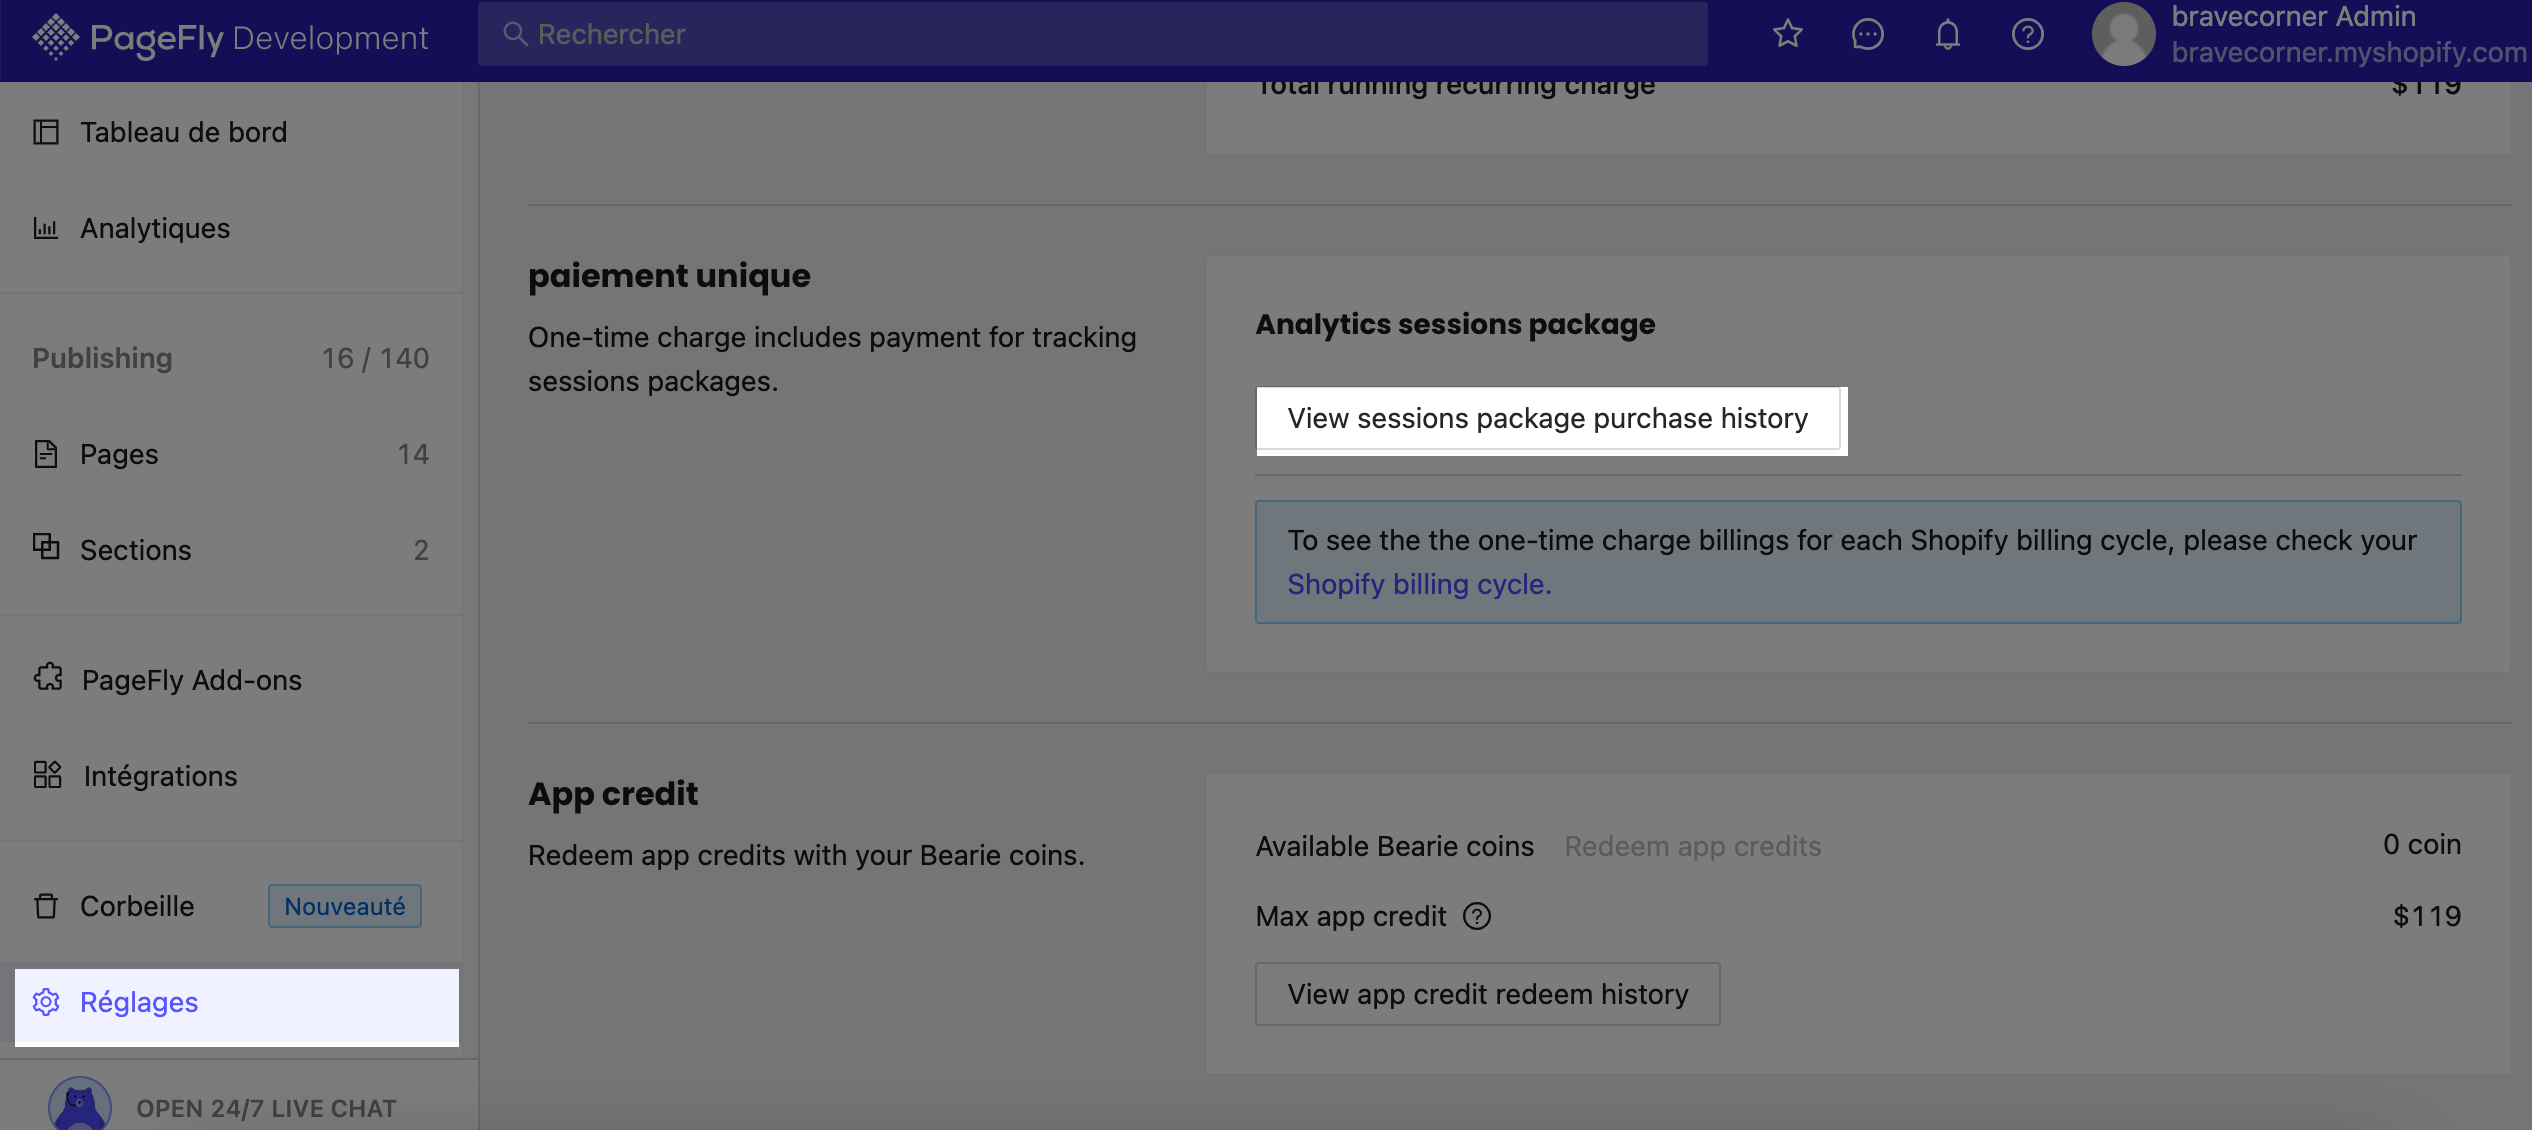
Task: Follow the Shopify billing cycle link
Action: pyautogui.click(x=1419, y=584)
